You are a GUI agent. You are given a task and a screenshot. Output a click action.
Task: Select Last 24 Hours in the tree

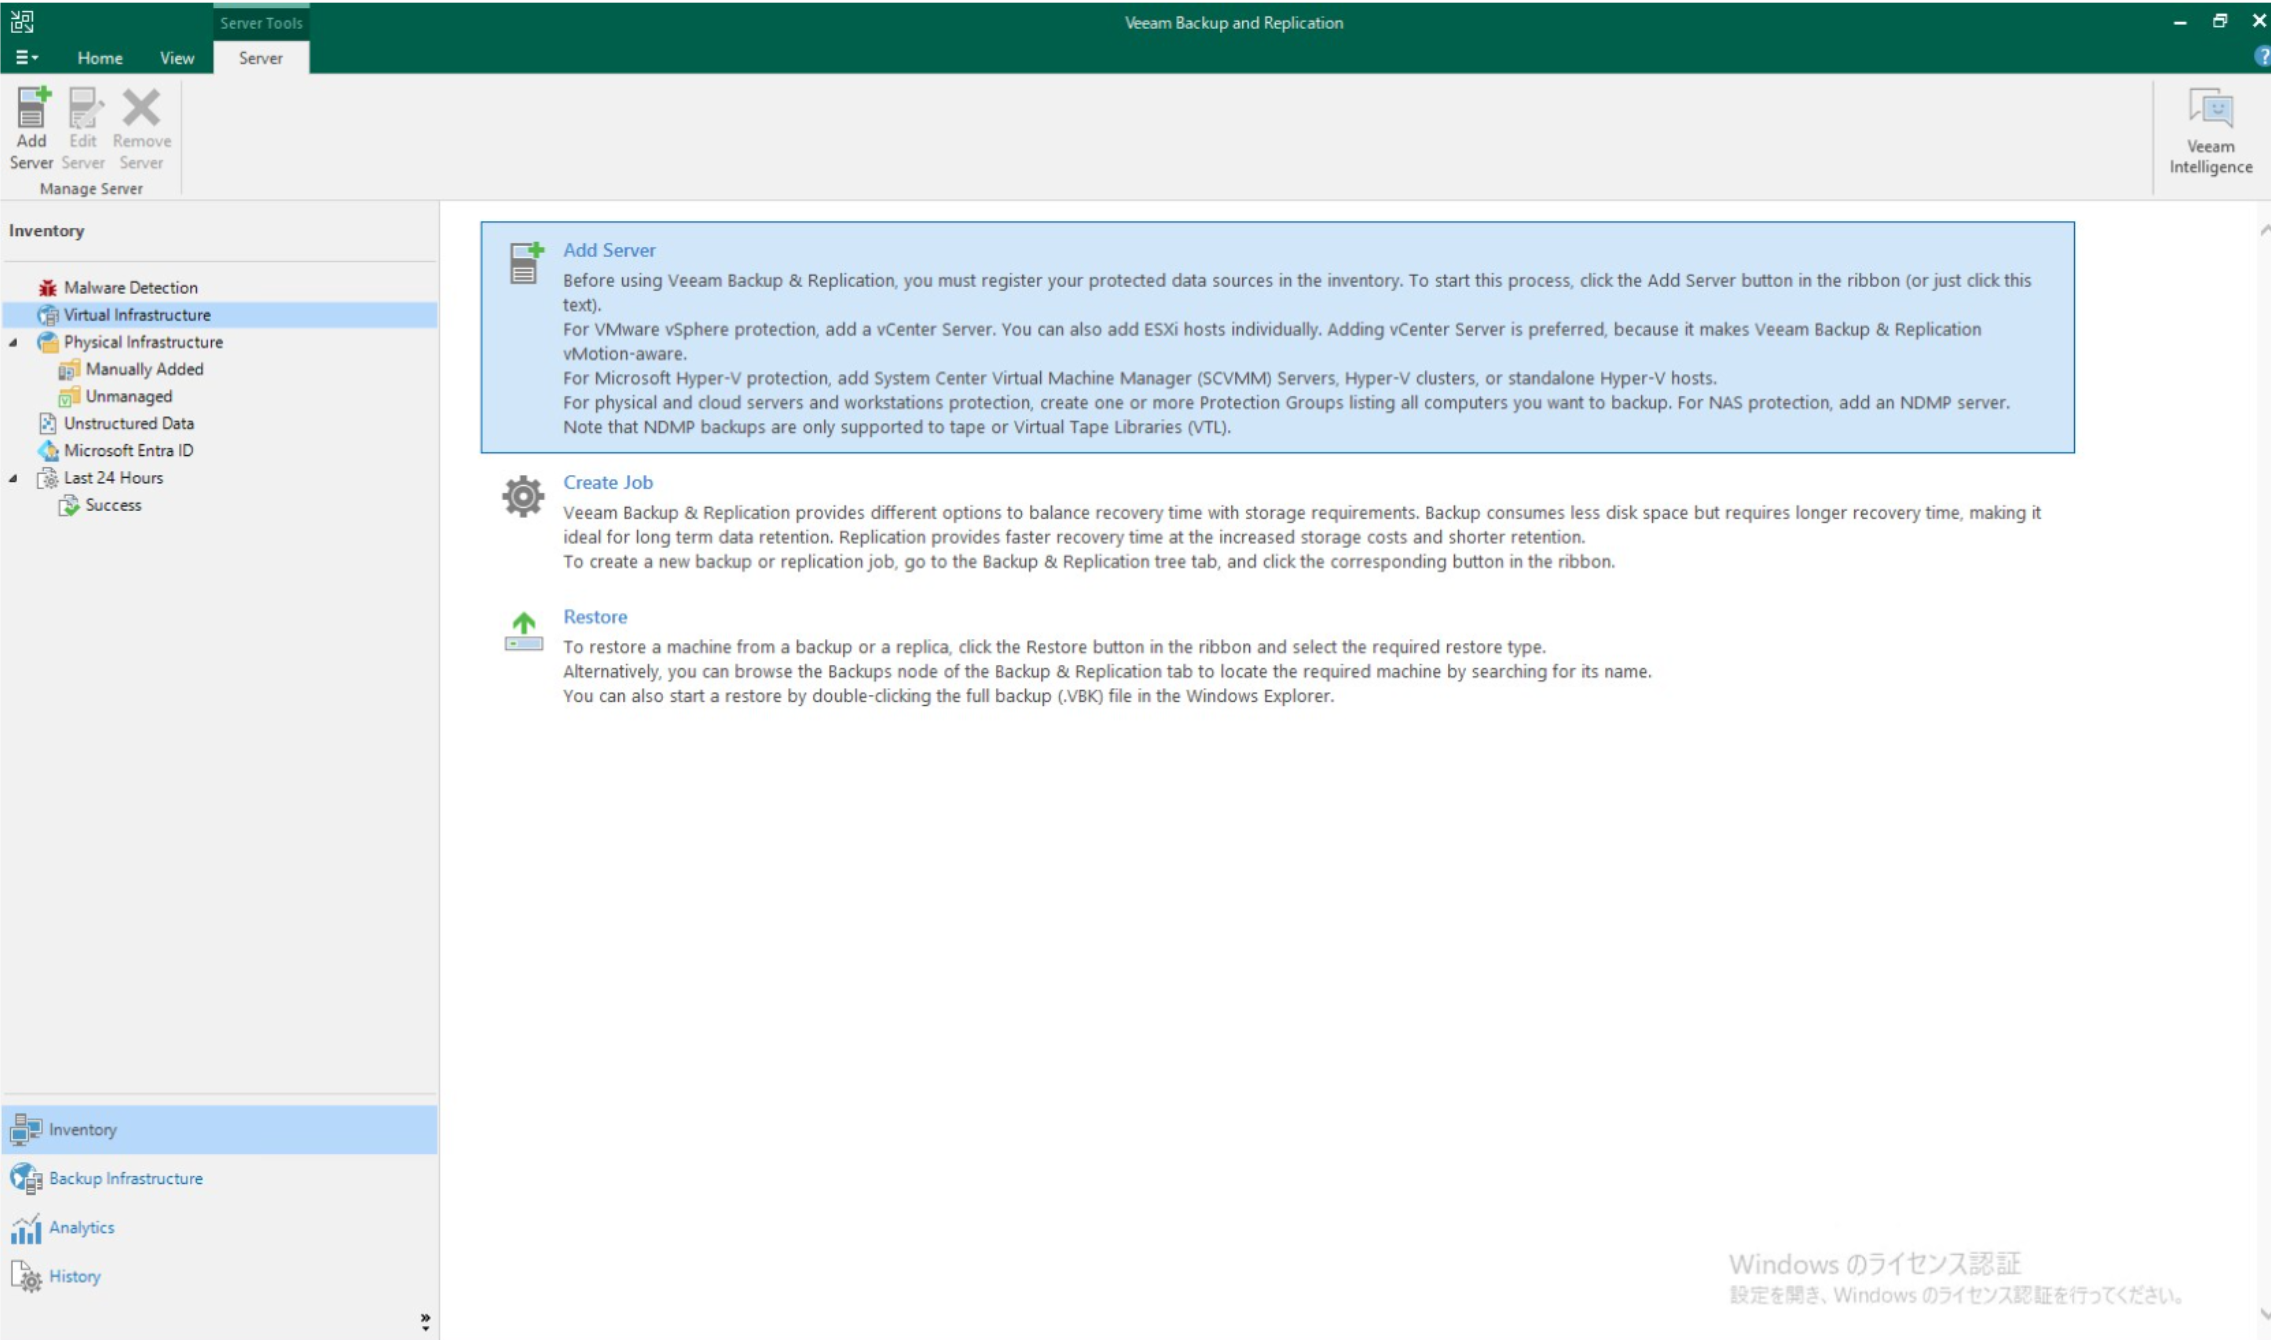pos(113,478)
